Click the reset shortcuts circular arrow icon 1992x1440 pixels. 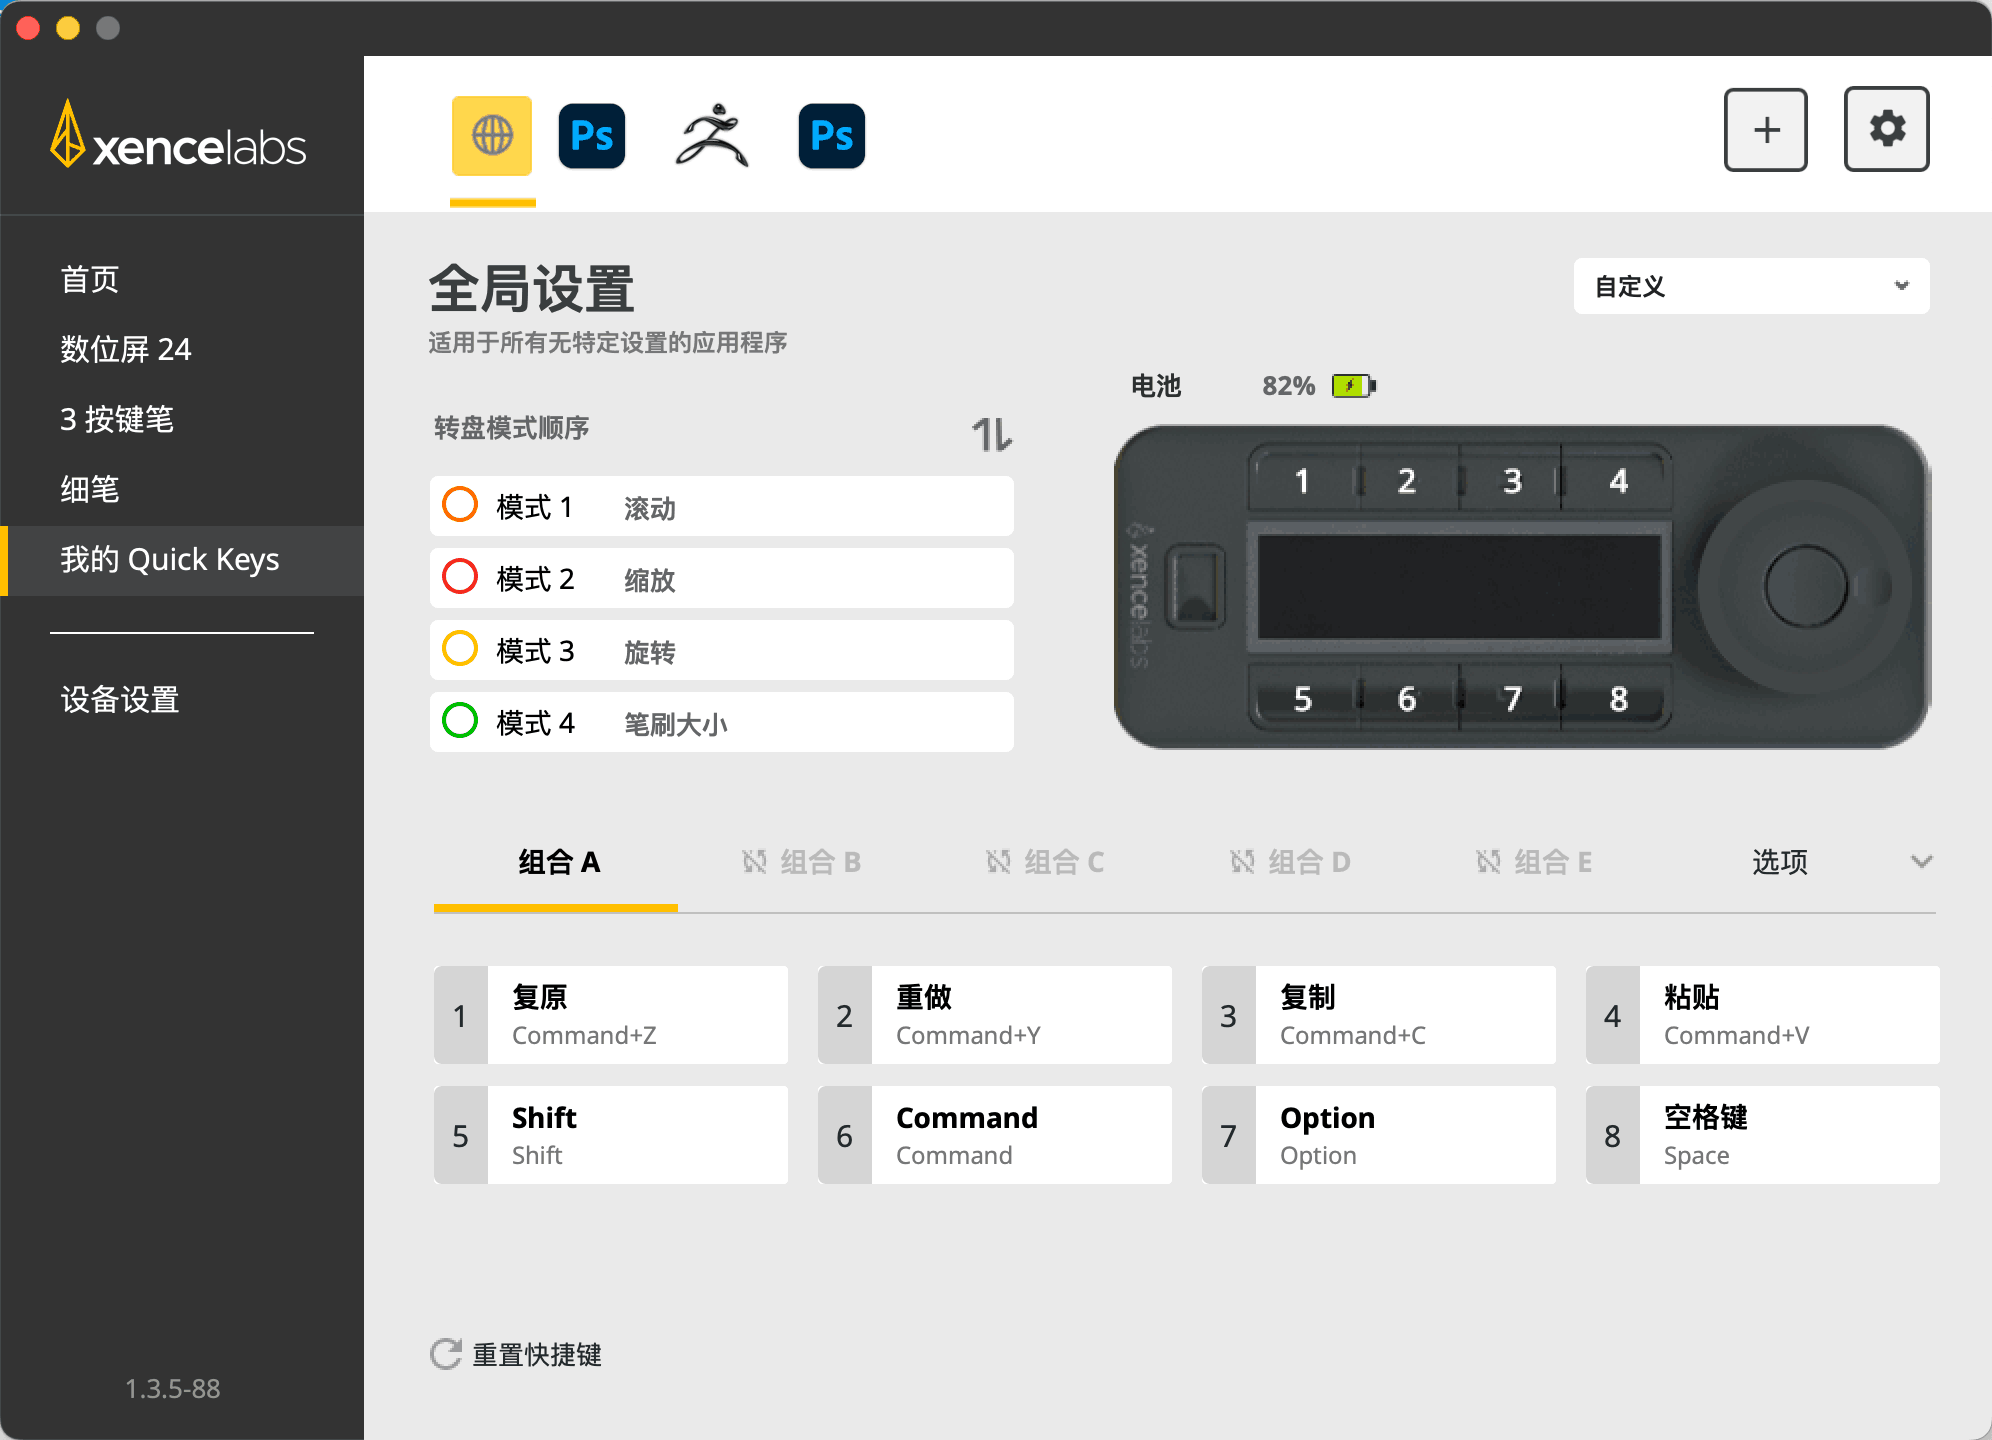click(445, 1354)
